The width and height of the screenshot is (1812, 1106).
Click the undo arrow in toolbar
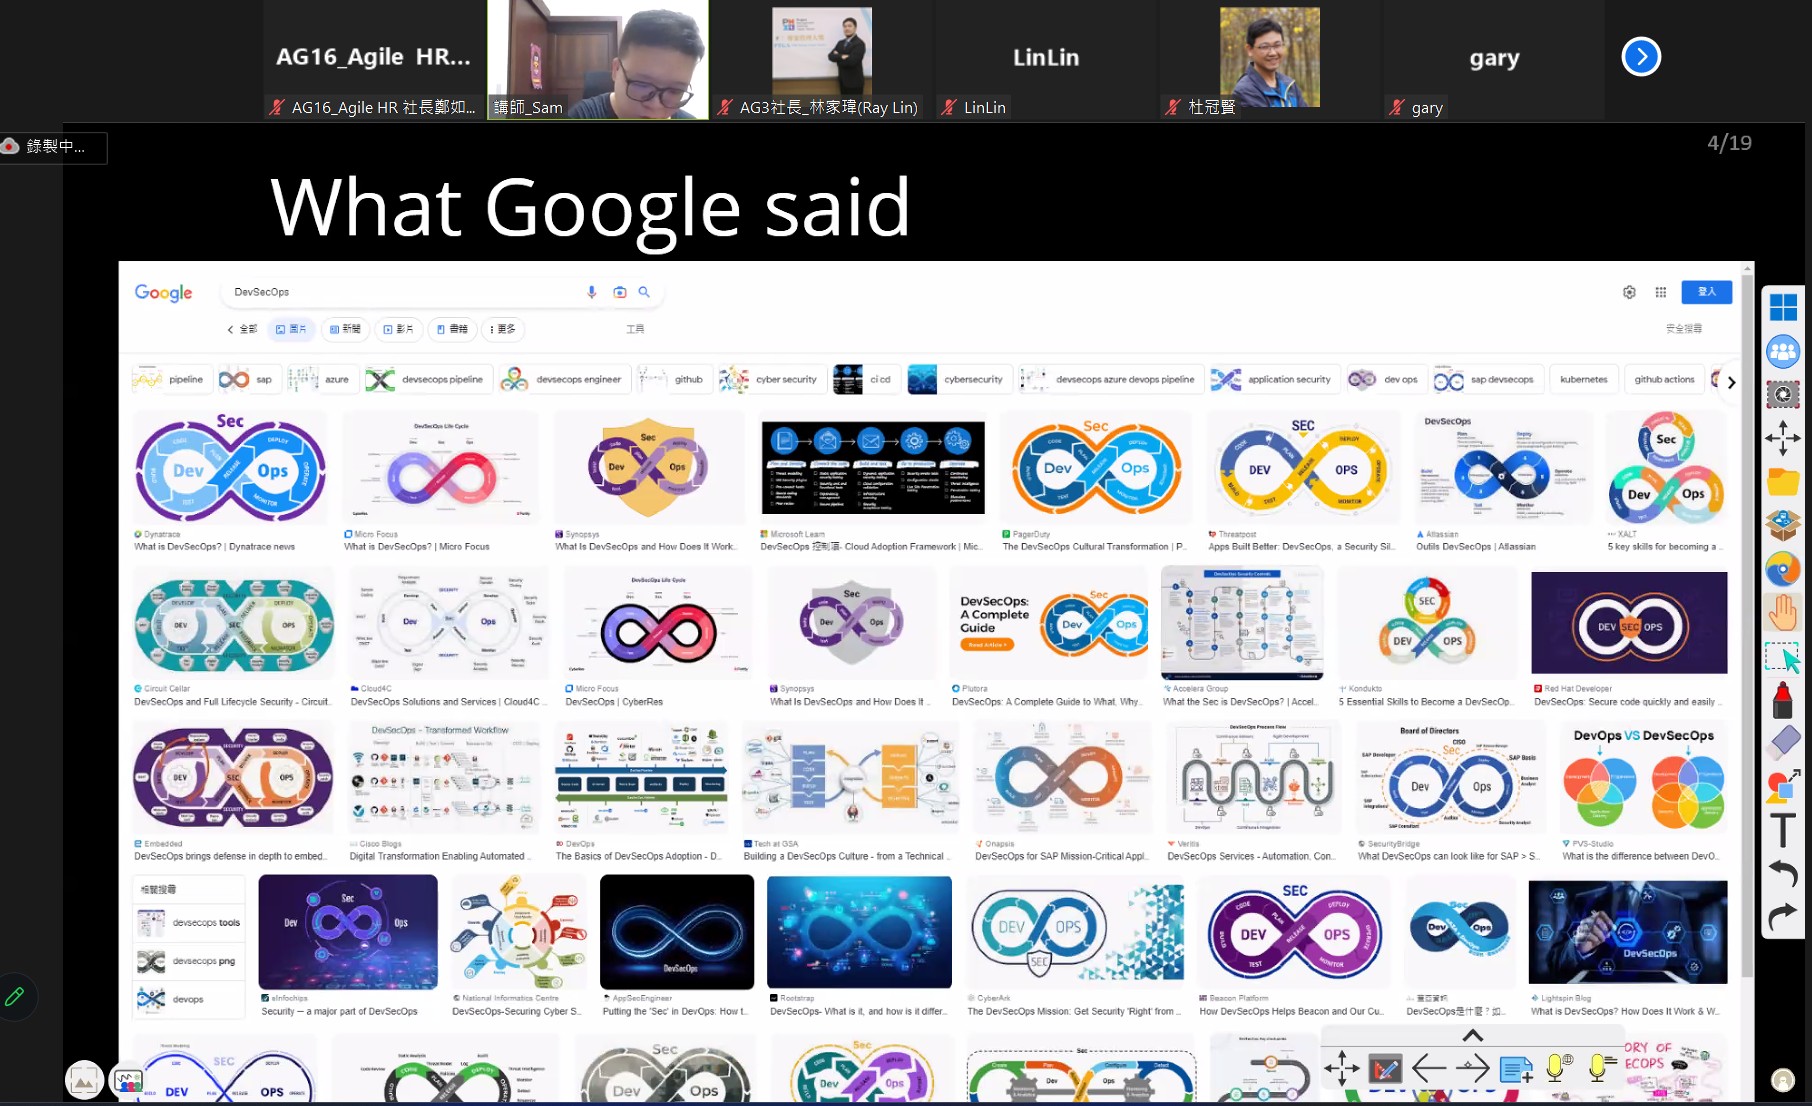[x=1782, y=873]
